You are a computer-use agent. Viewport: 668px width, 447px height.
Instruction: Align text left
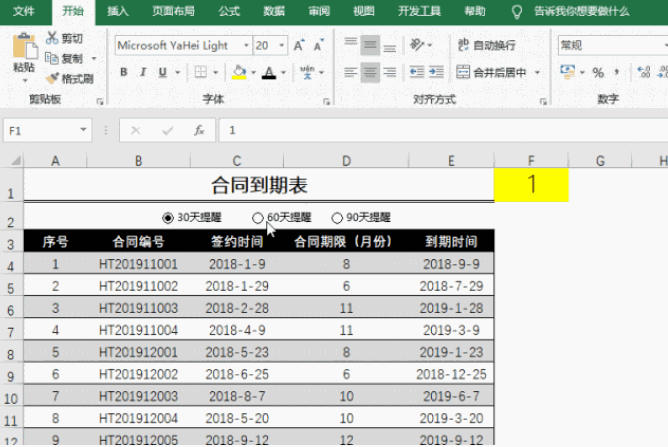tap(351, 72)
